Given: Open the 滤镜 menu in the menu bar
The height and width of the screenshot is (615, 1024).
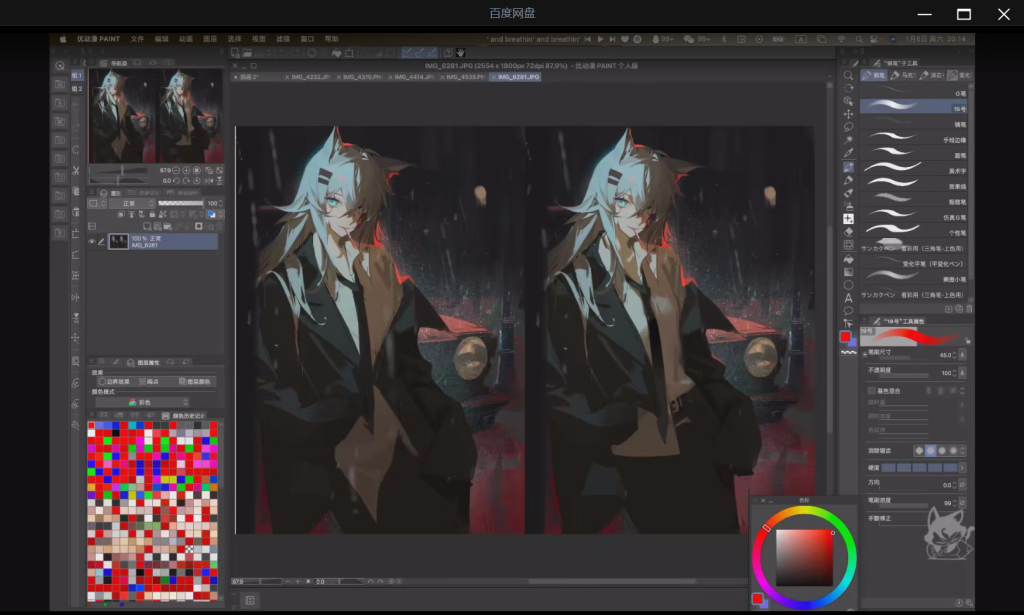Looking at the screenshot, I should click(283, 39).
